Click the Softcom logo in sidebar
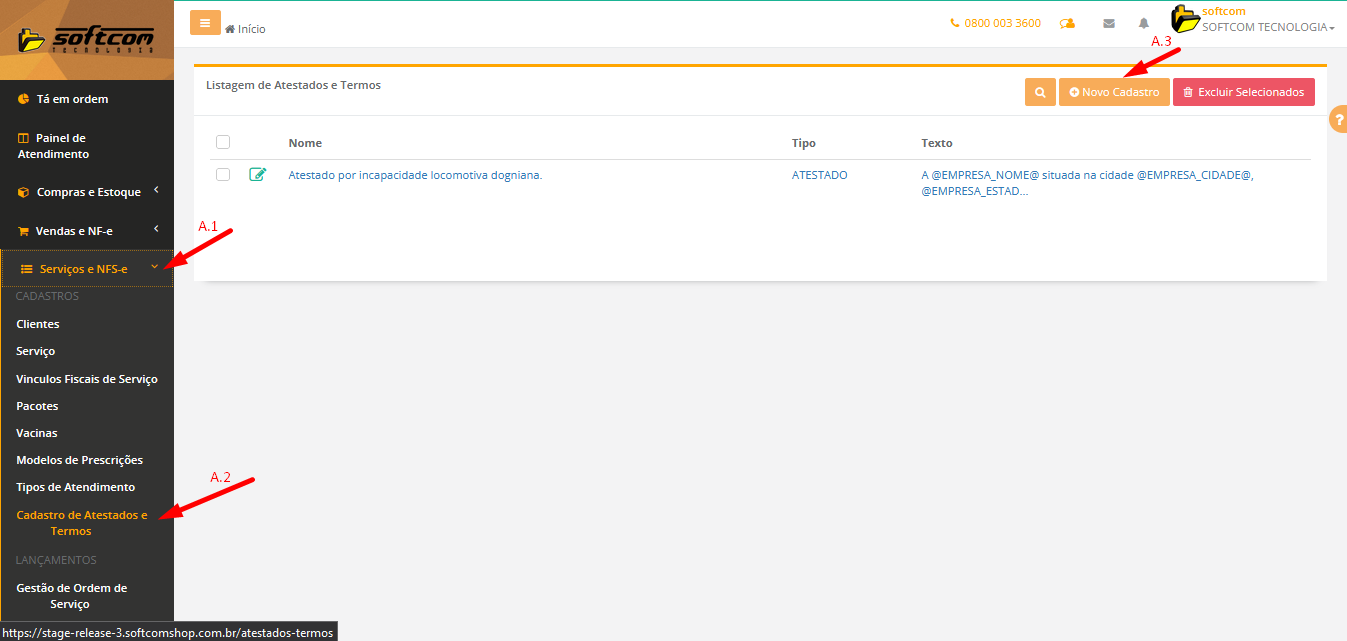This screenshot has width=1347, height=641. click(x=86, y=40)
